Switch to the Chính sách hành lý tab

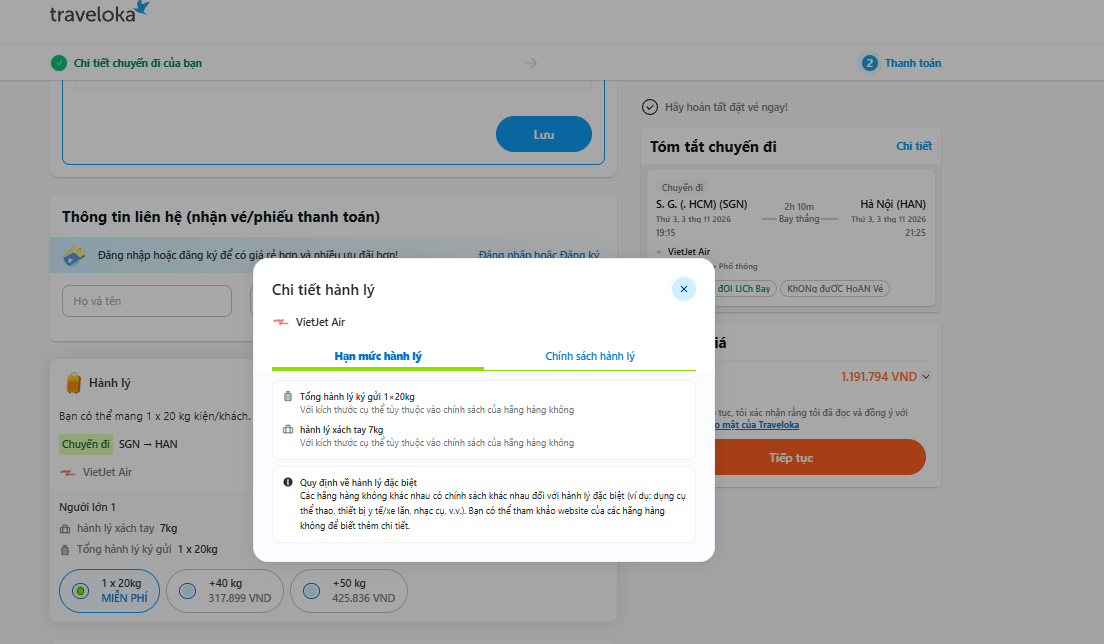tap(590, 356)
